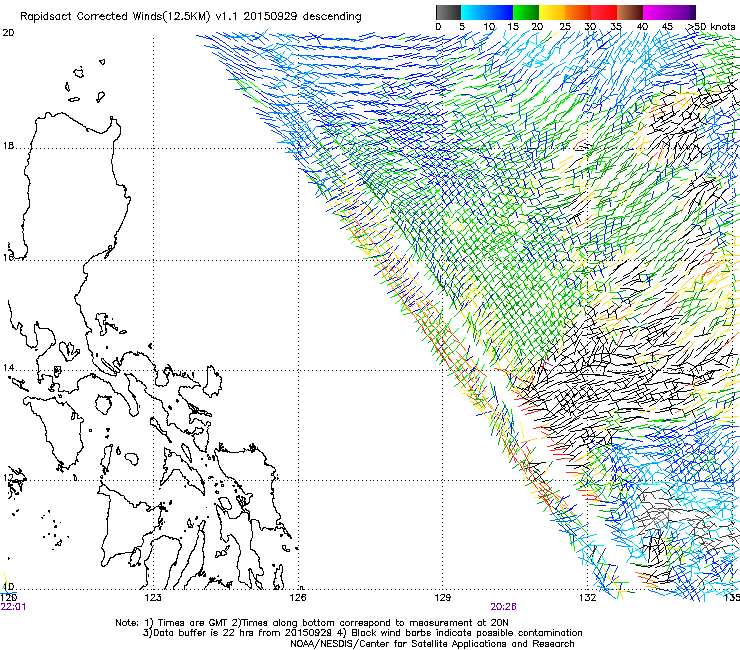Viewport: 740px width, 650px height.
Task: Click legend tick label '25'
Action: tap(564, 27)
